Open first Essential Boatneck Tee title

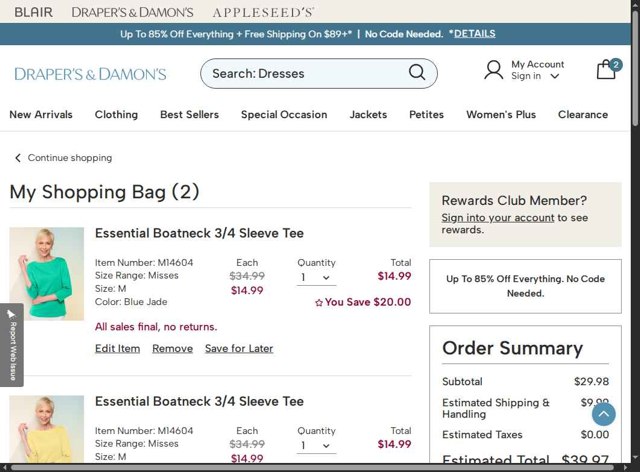(x=199, y=233)
